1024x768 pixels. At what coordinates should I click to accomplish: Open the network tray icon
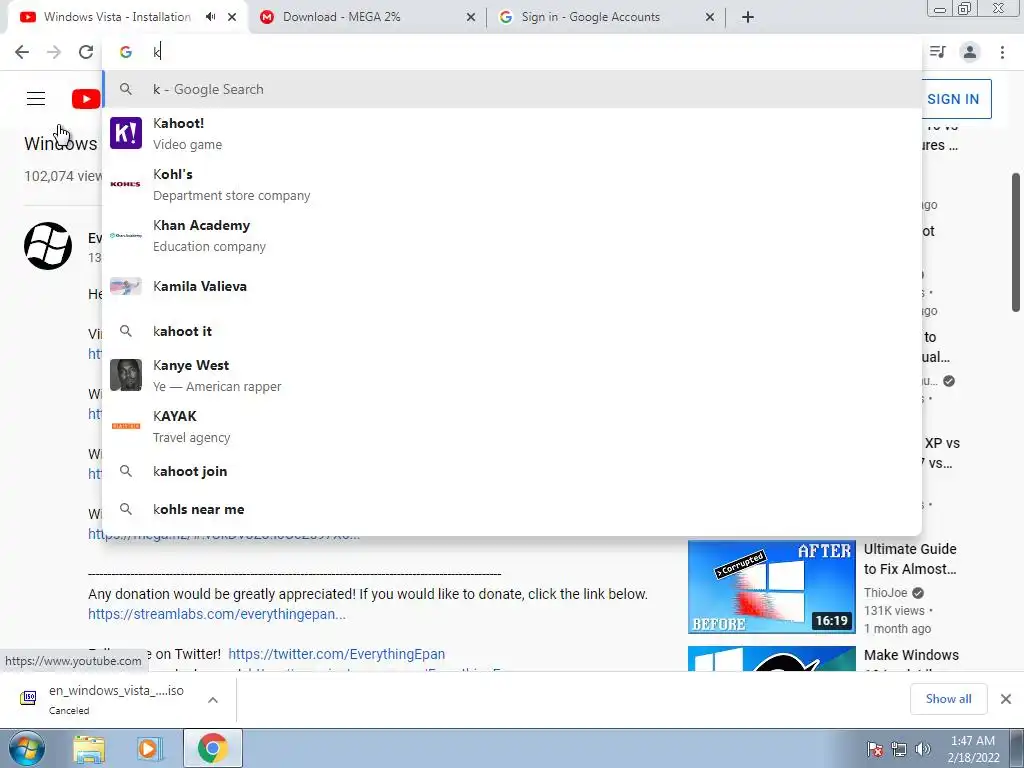(899, 749)
